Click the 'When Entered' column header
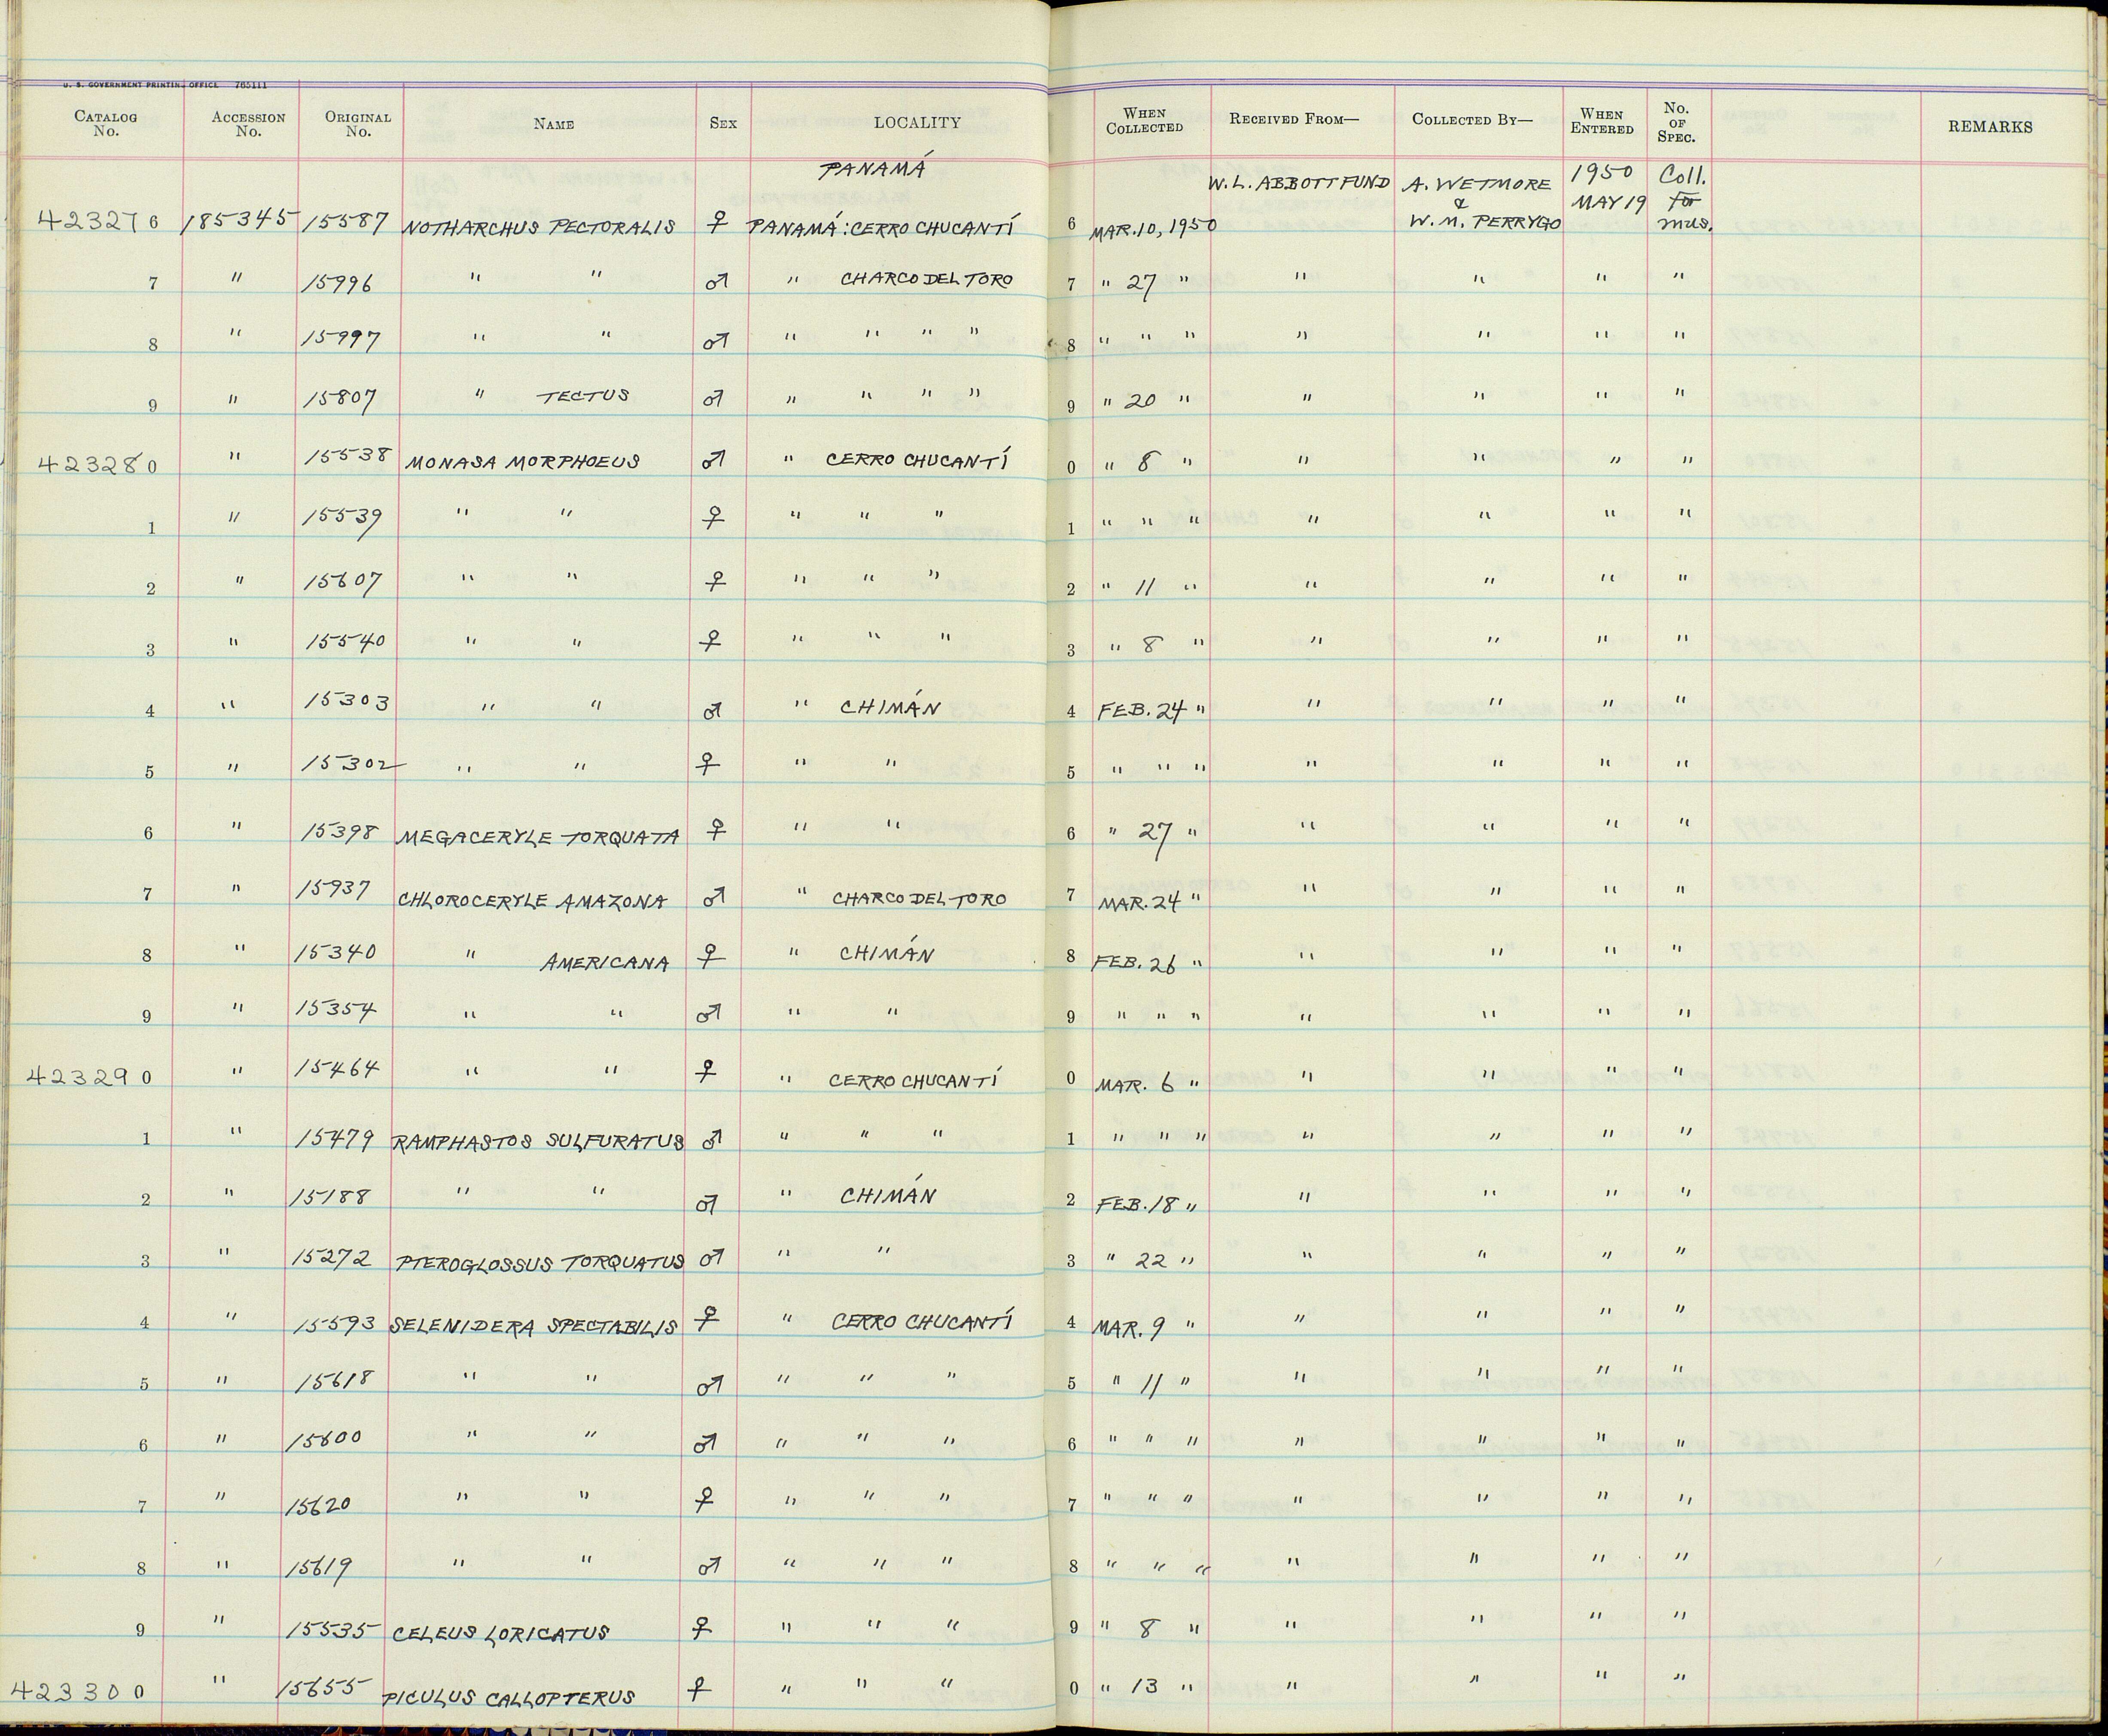Viewport: 2108px width, 1736px height. [x=1602, y=121]
